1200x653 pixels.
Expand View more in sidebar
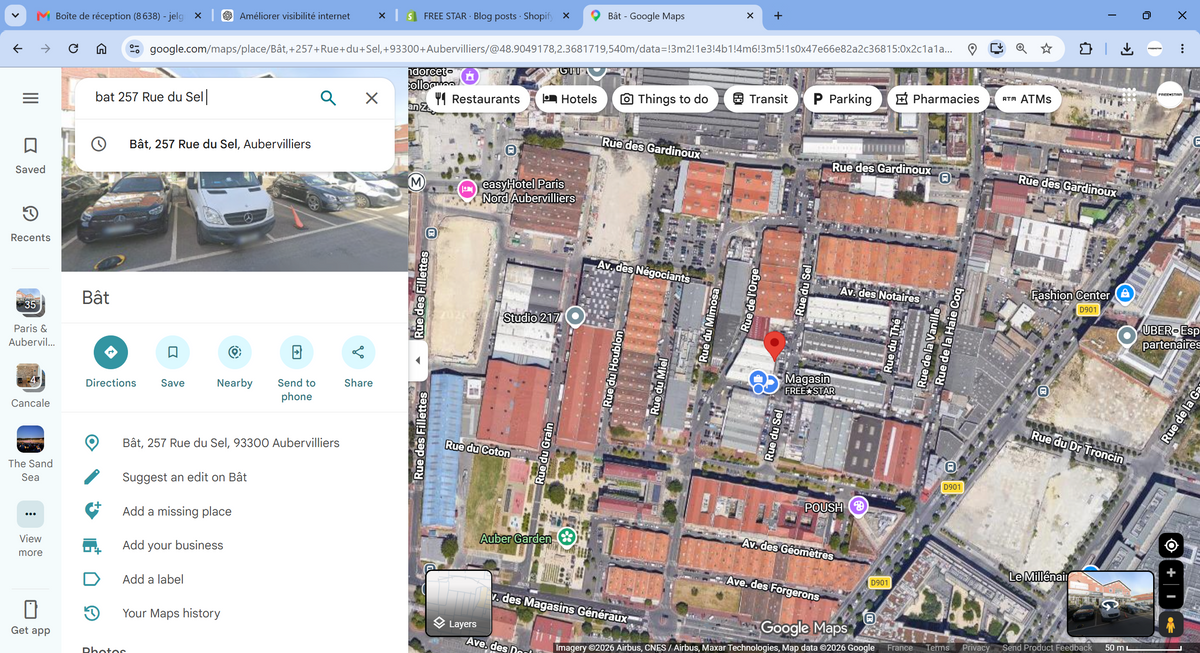[30, 530]
